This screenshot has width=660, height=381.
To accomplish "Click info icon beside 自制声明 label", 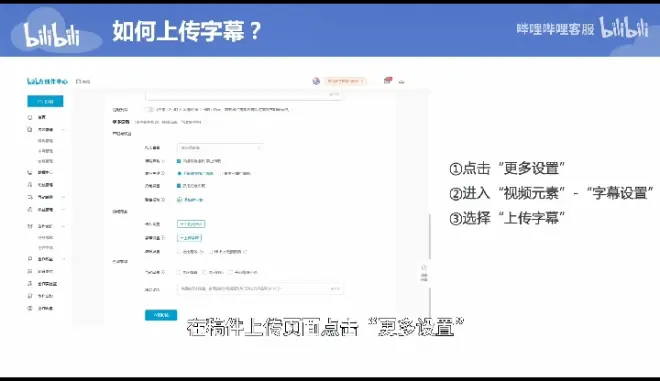I will click(163, 161).
